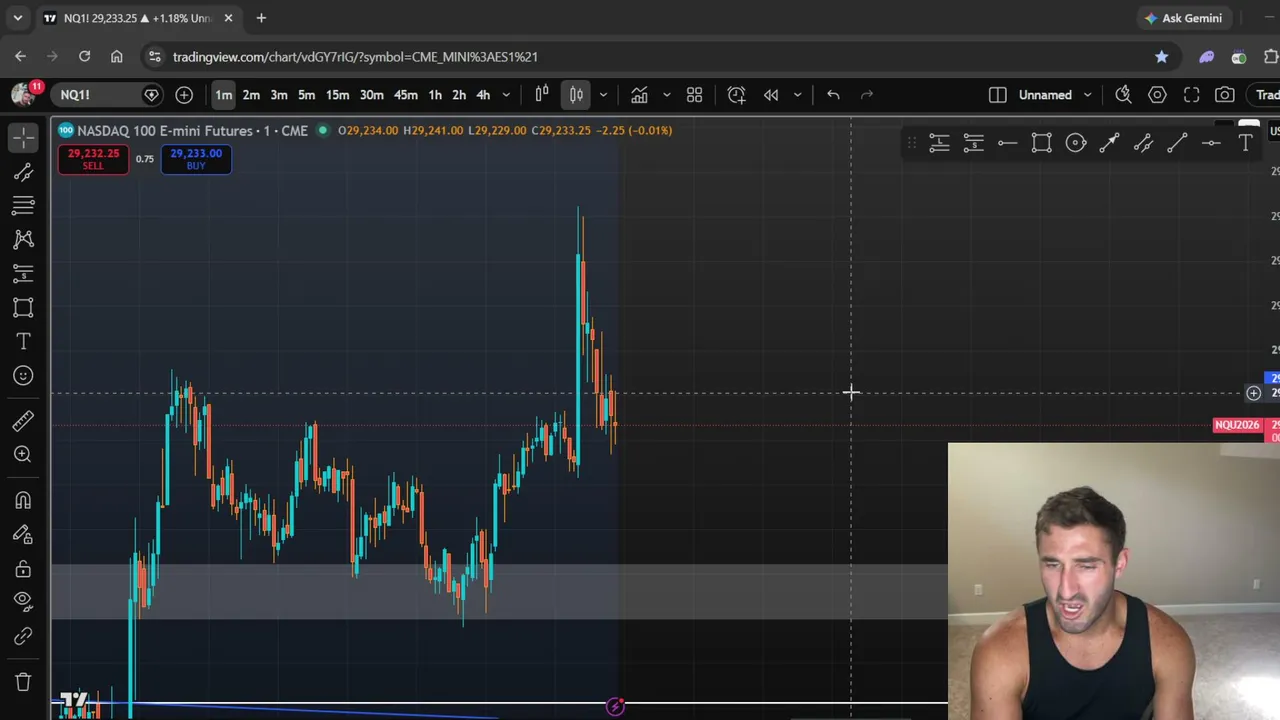Open the emoji and icons tool
Screen dimensions: 1280x720
[x=23, y=375]
